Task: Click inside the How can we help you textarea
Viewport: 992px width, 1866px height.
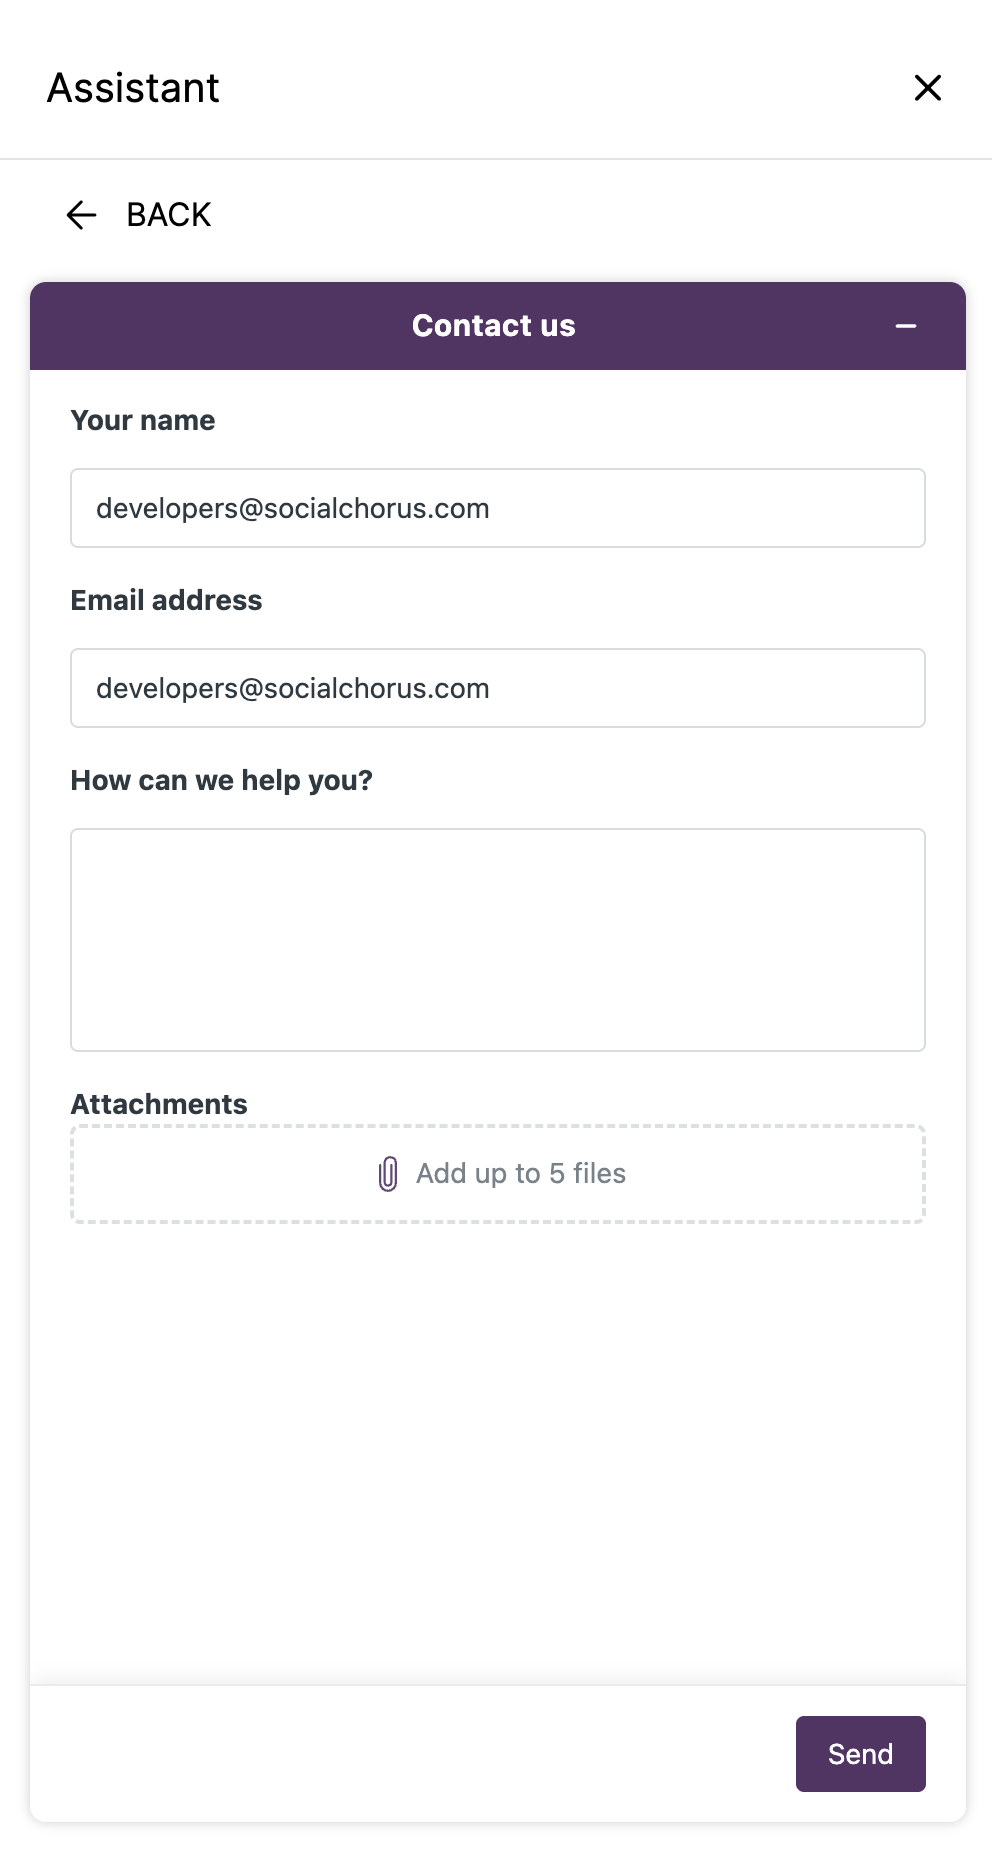Action: [498, 940]
